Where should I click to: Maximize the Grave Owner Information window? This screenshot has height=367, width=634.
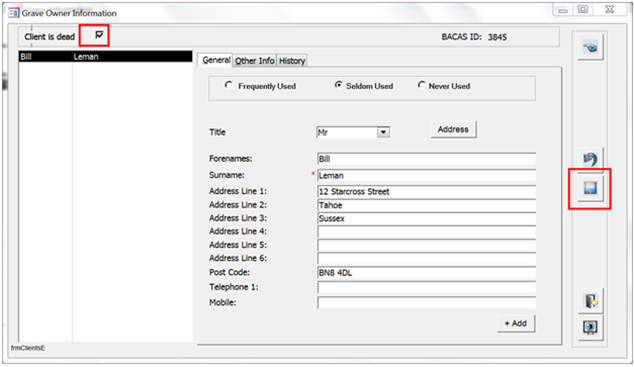583,9
